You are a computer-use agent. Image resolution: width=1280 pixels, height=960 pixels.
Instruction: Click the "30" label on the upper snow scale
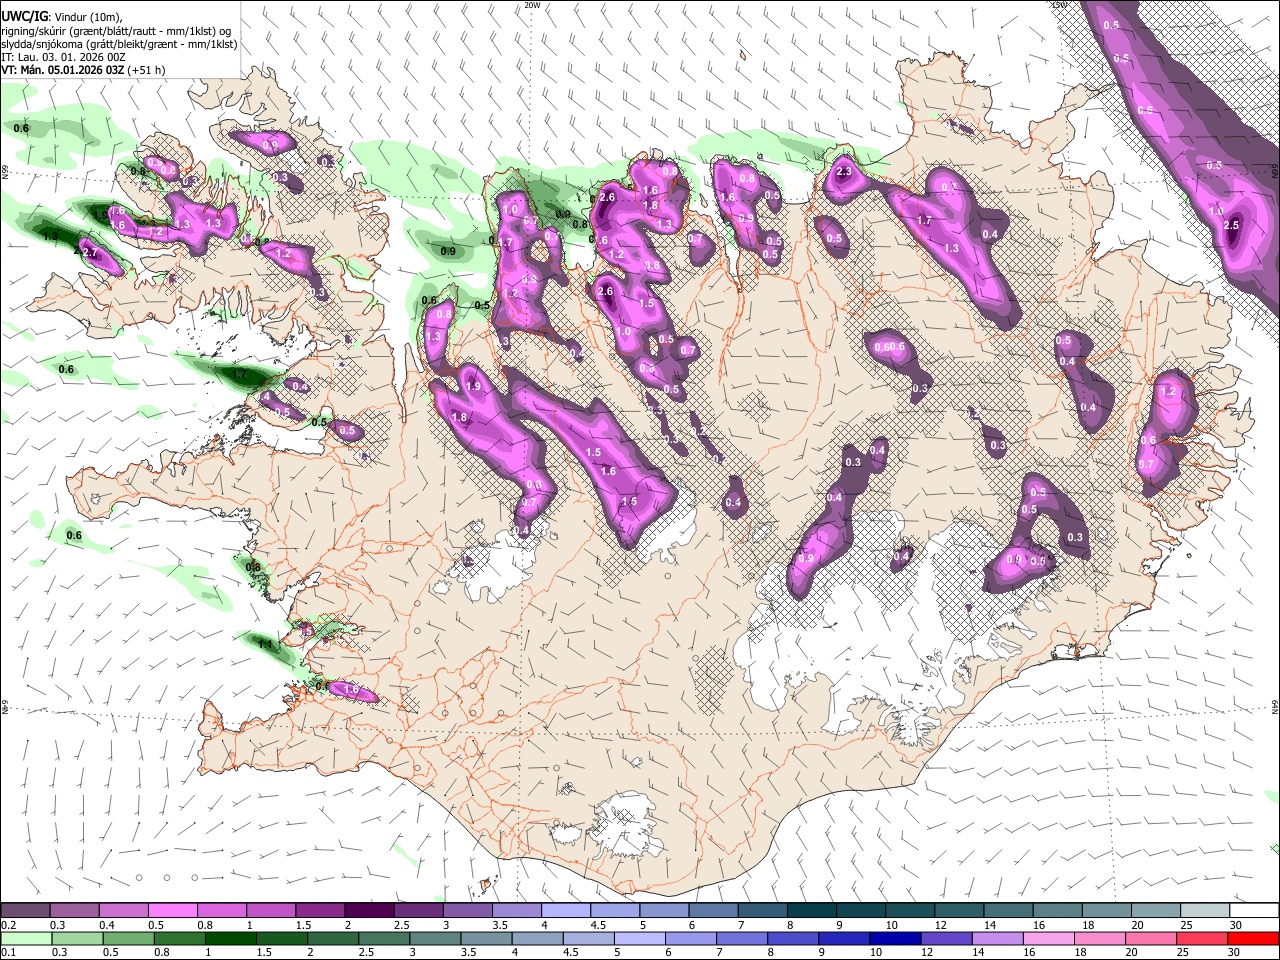coord(1235,925)
